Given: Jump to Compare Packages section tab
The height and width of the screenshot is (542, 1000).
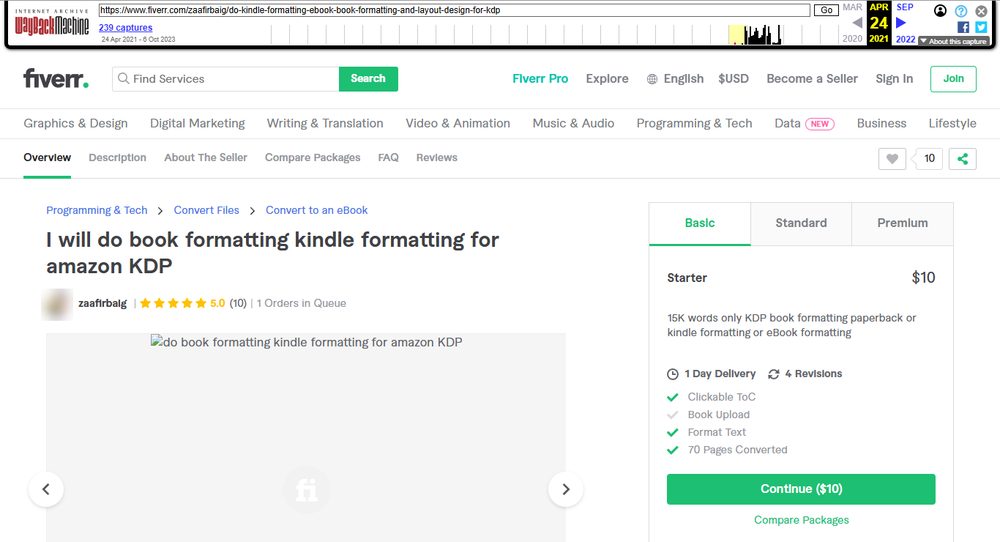Looking at the screenshot, I should pos(312,157).
